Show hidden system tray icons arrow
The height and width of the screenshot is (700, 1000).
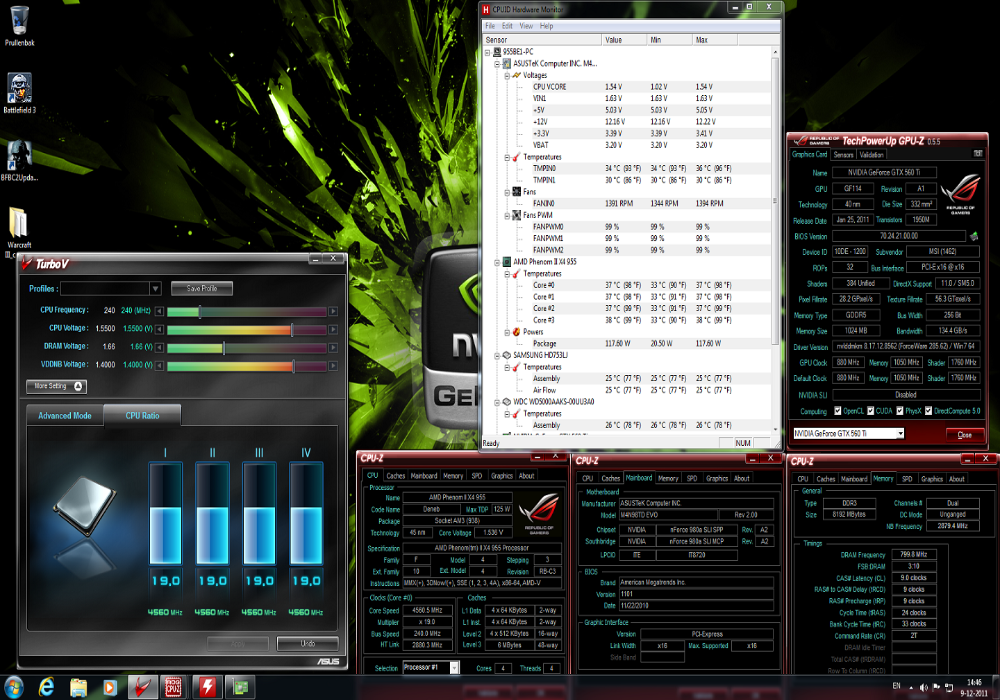point(911,687)
